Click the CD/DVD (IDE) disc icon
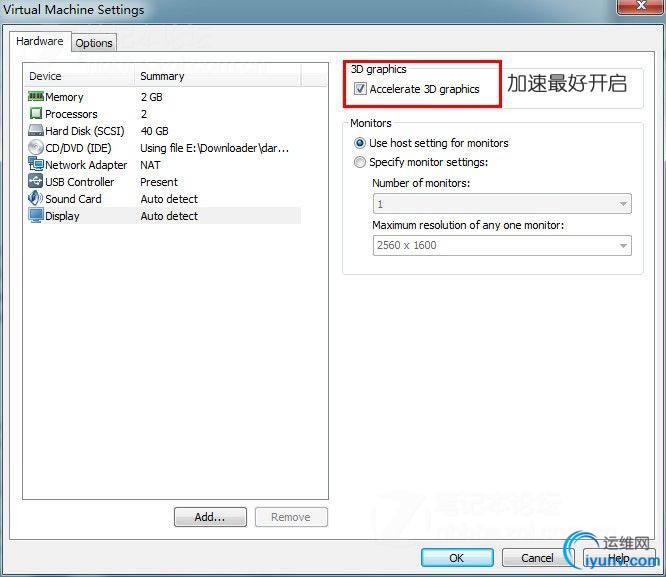This screenshot has width=666, height=577. 36,147
